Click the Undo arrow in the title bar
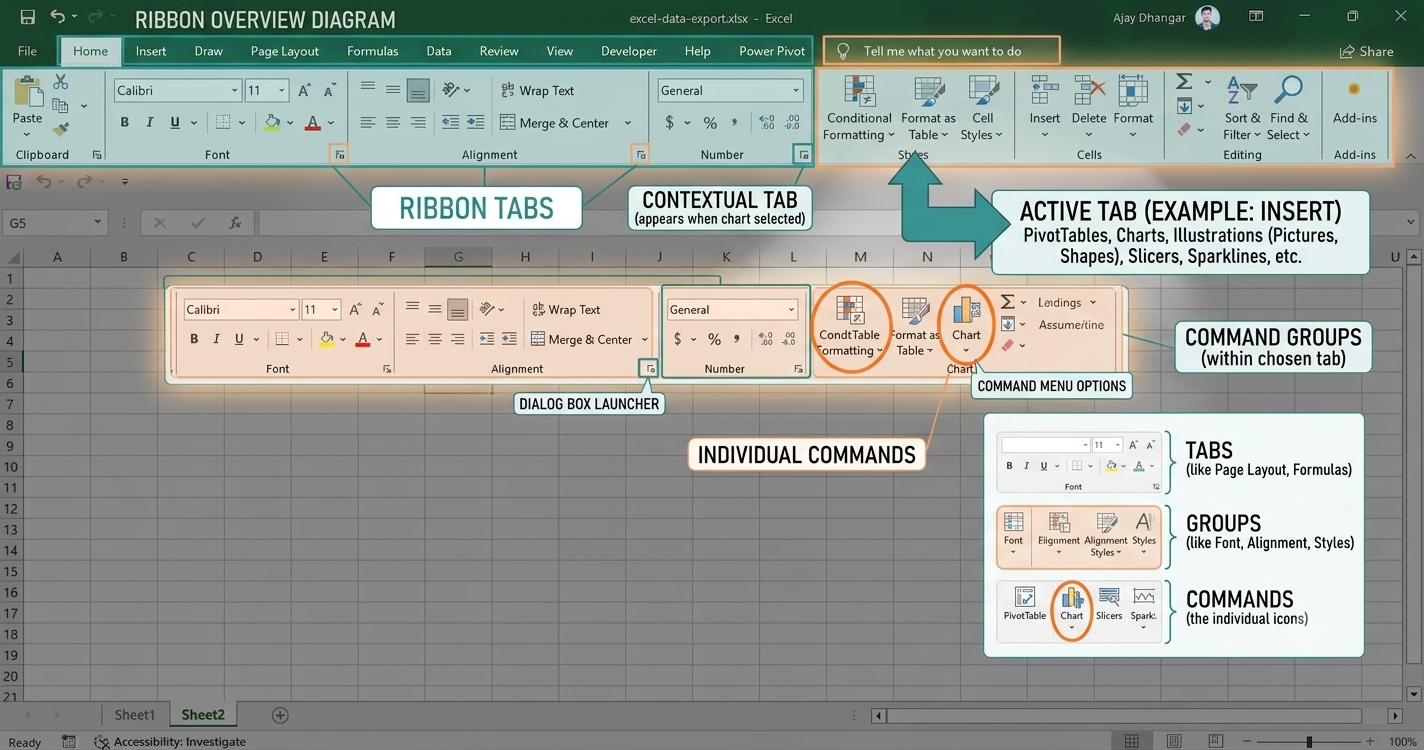 (57, 17)
